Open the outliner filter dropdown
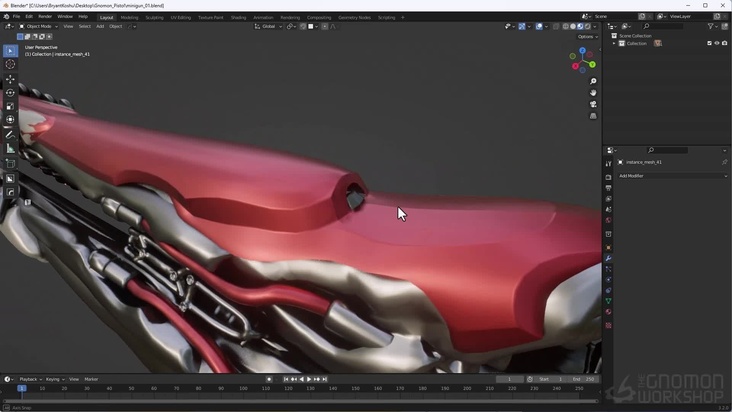The height and width of the screenshot is (412, 732). coord(712,27)
